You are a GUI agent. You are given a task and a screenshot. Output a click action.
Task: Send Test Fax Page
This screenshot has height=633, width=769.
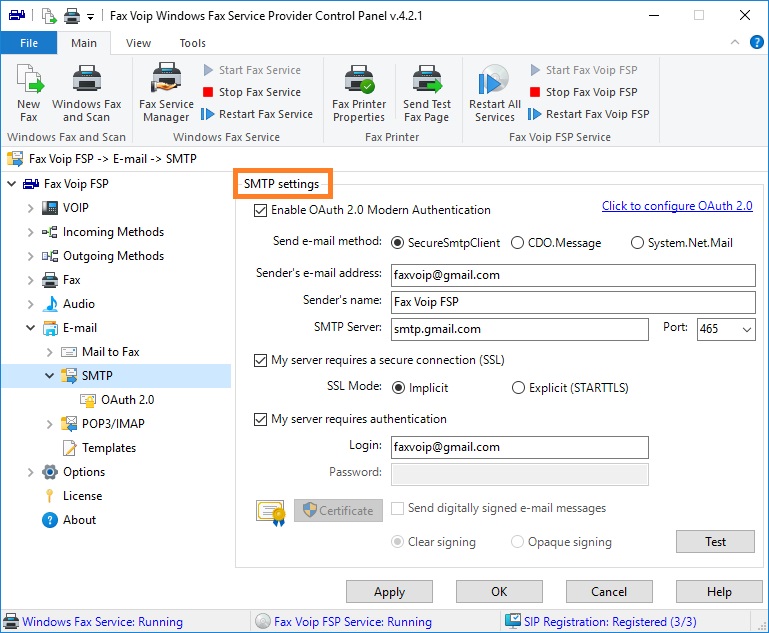tap(427, 93)
